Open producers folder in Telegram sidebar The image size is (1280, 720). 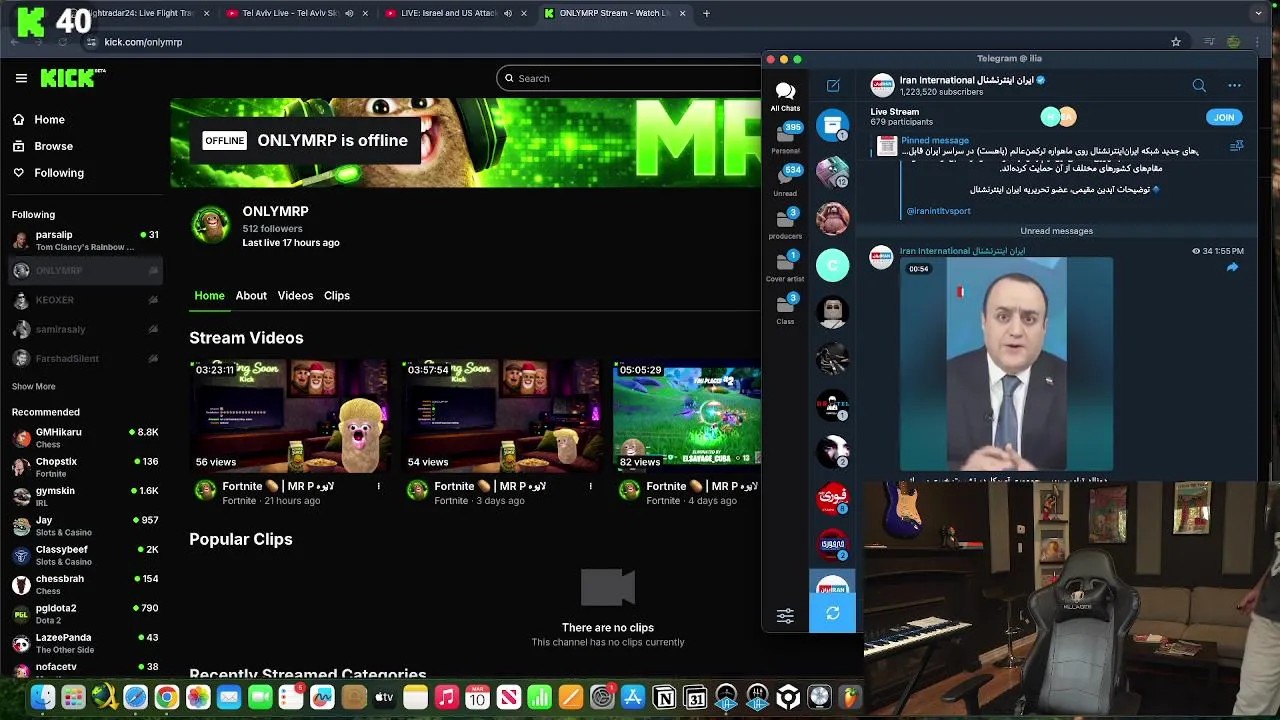785,224
